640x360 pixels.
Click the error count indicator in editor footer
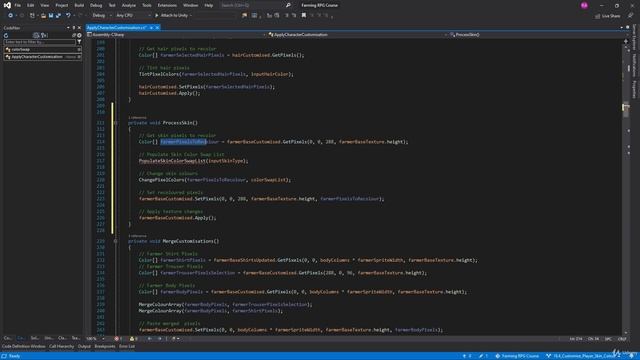(118, 339)
